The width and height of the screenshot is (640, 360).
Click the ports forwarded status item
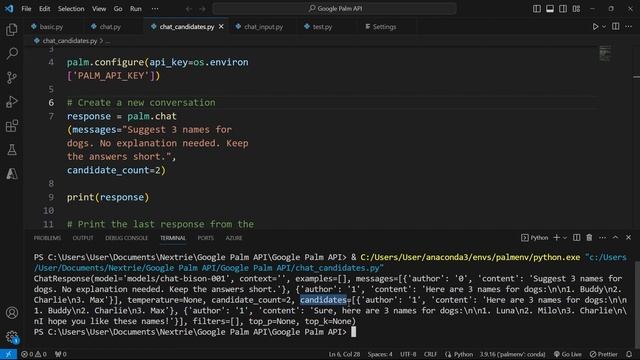tap(60, 354)
